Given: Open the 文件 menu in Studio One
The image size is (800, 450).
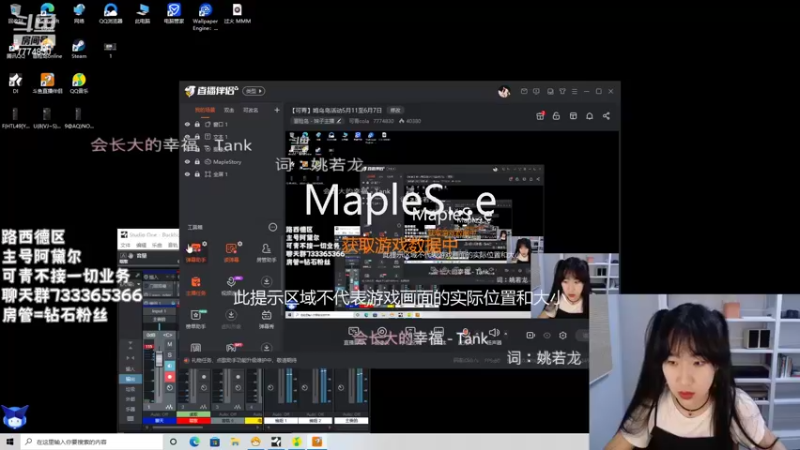Looking at the screenshot, I should point(125,245).
